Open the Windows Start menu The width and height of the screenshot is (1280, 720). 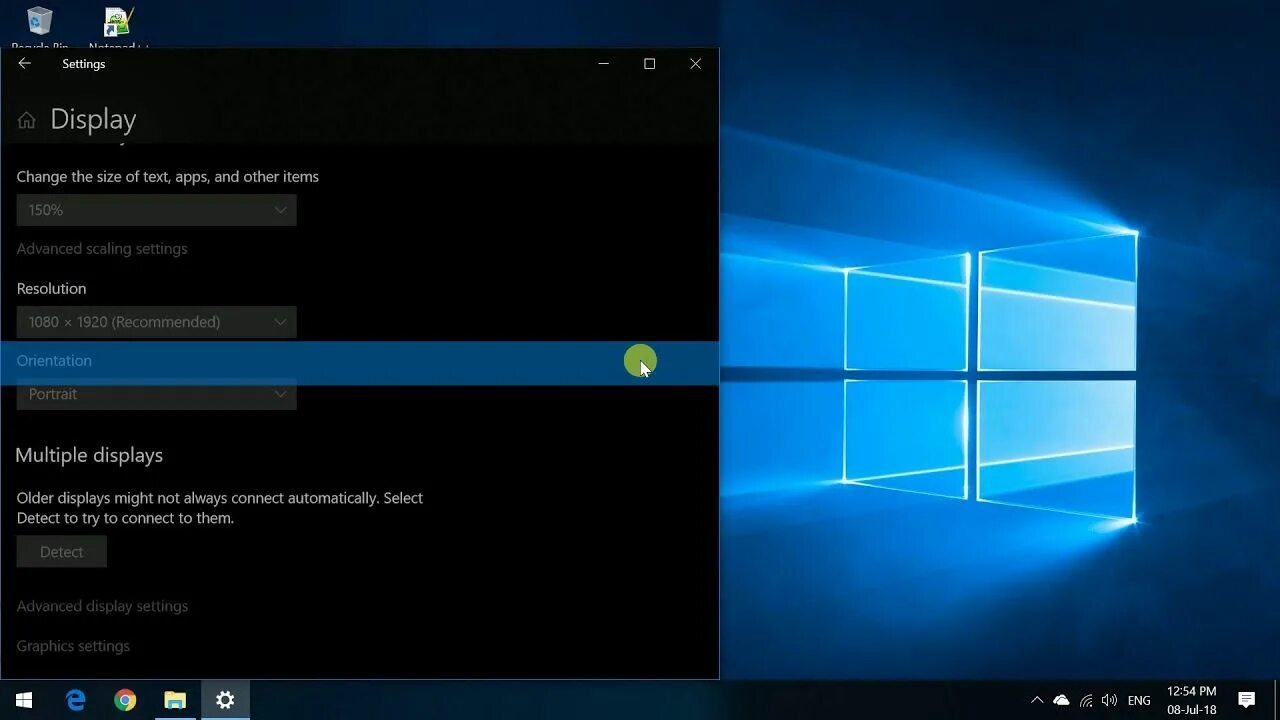[x=24, y=700]
